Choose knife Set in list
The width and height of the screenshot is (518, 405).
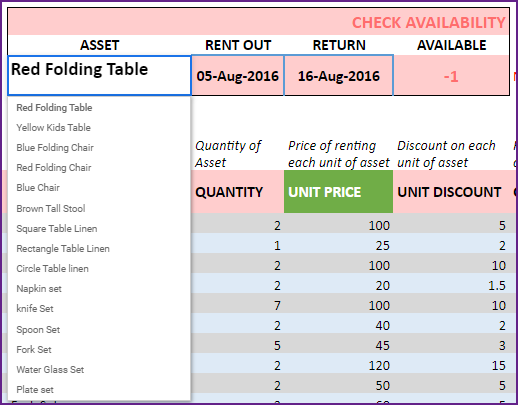pos(99,309)
